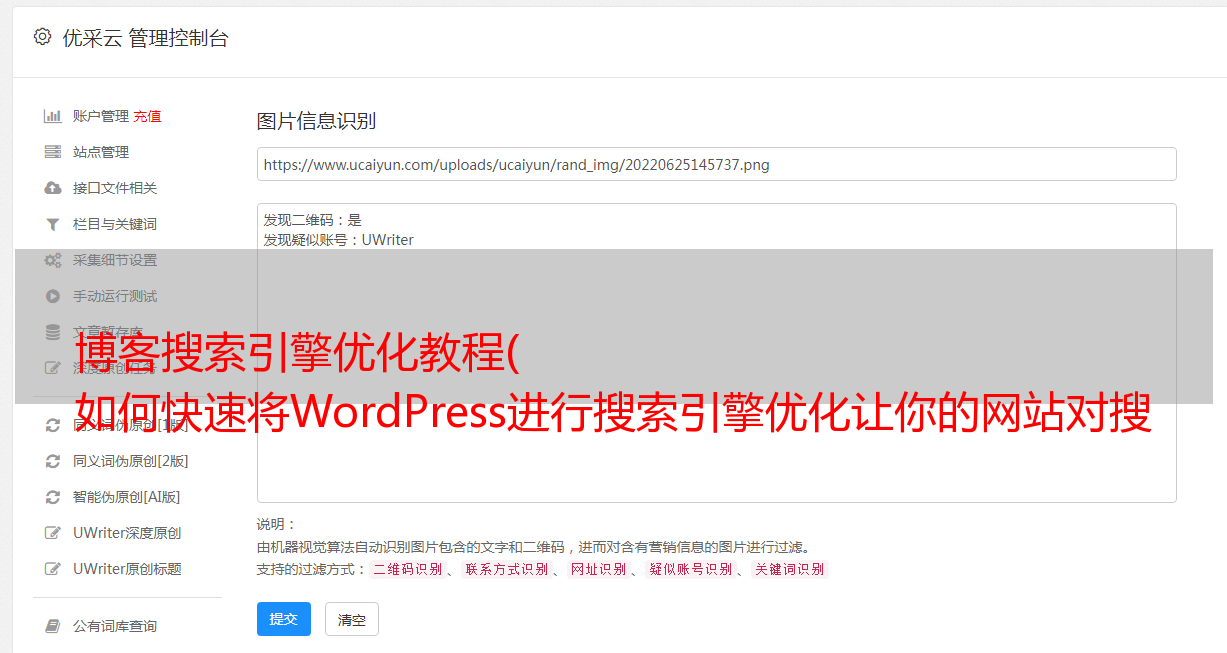Screen dimensions: 1227x653
Task: Click the refresh icon for 智能伪原创[AI版]
Action: click(x=53, y=497)
